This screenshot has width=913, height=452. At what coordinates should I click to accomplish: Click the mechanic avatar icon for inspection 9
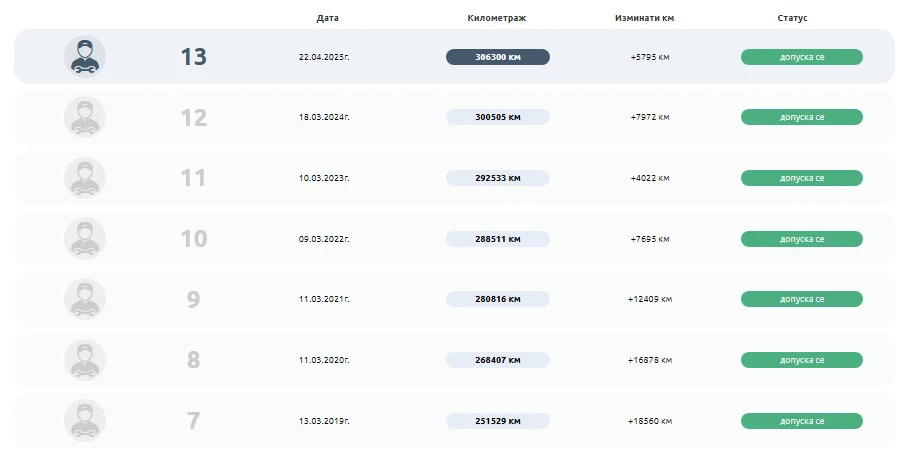click(85, 299)
